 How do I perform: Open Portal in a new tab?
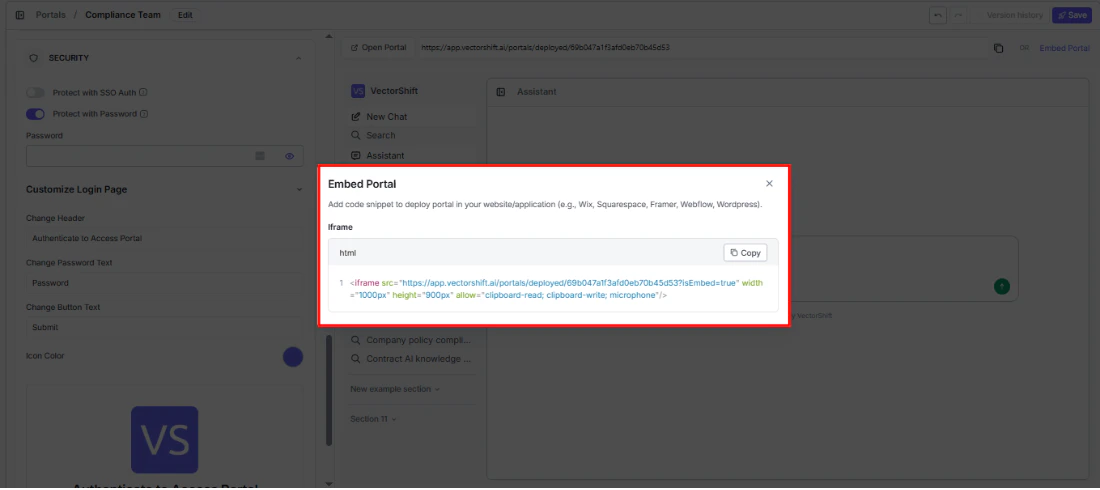378,48
